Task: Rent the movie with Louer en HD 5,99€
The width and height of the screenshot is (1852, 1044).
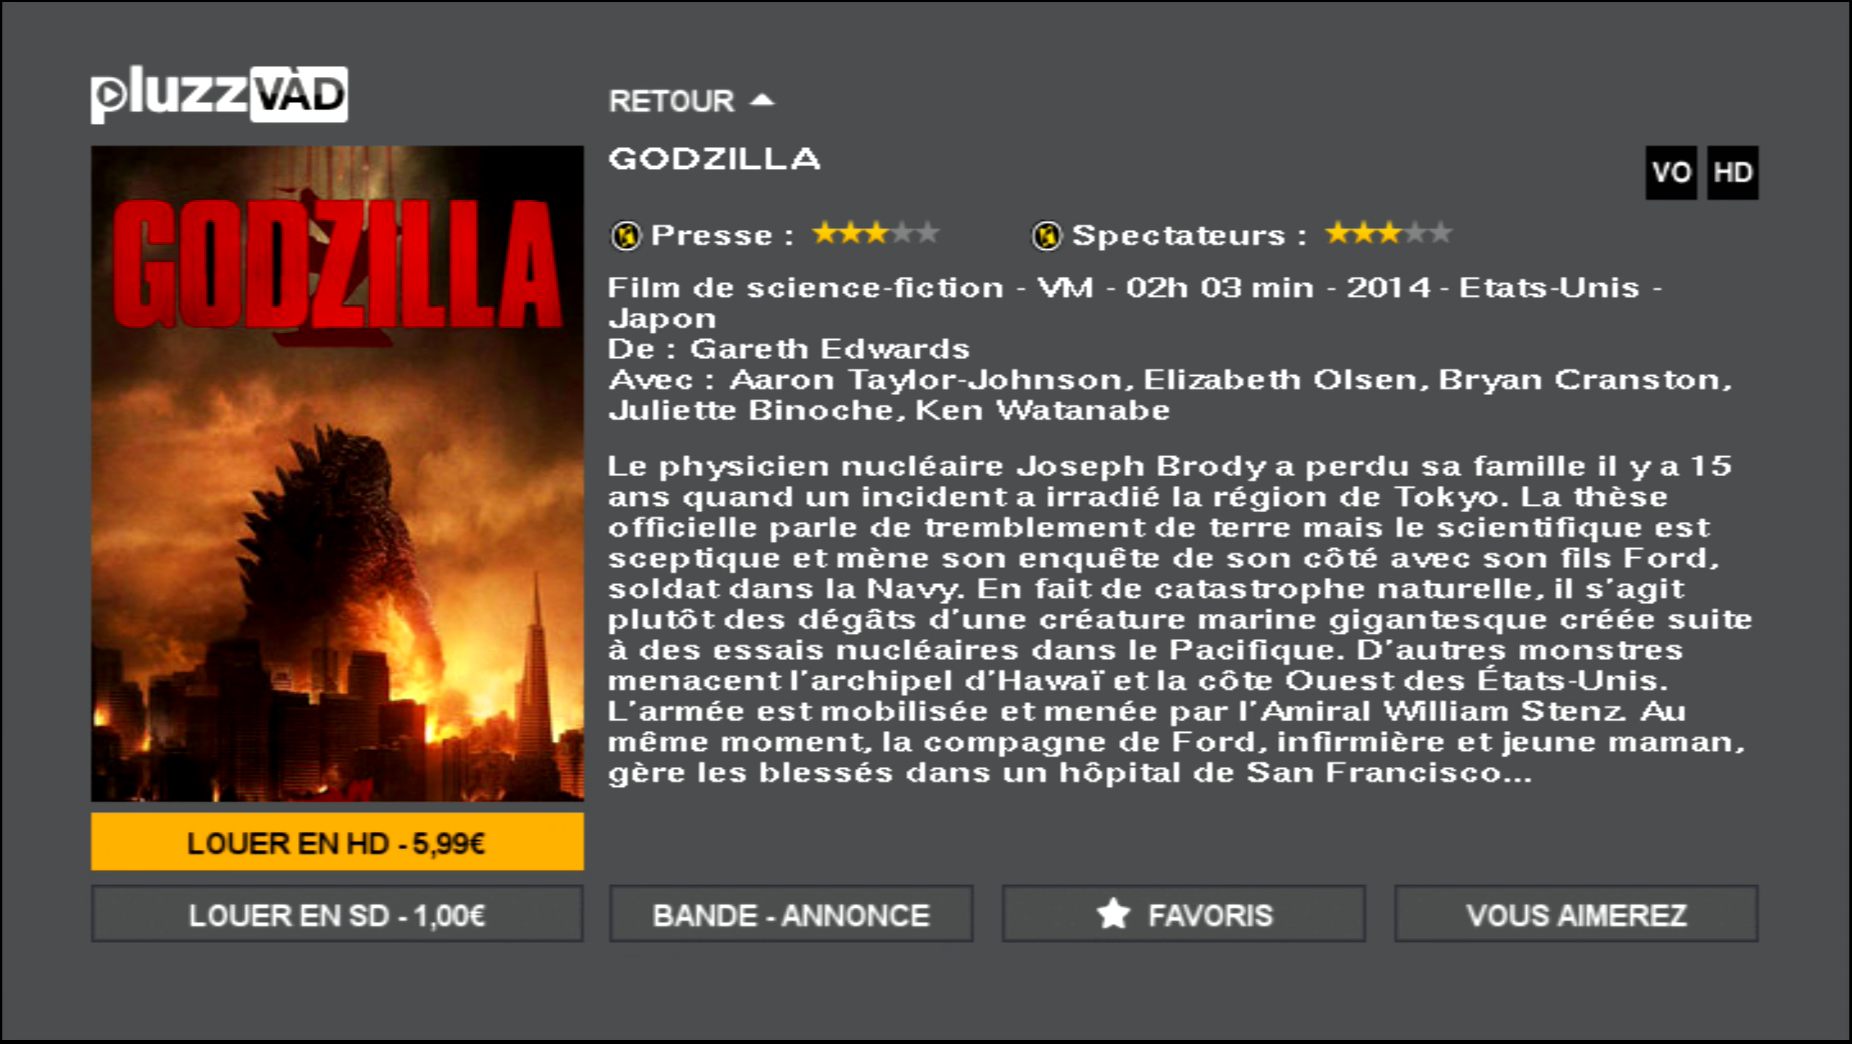Action: pyautogui.click(x=337, y=842)
